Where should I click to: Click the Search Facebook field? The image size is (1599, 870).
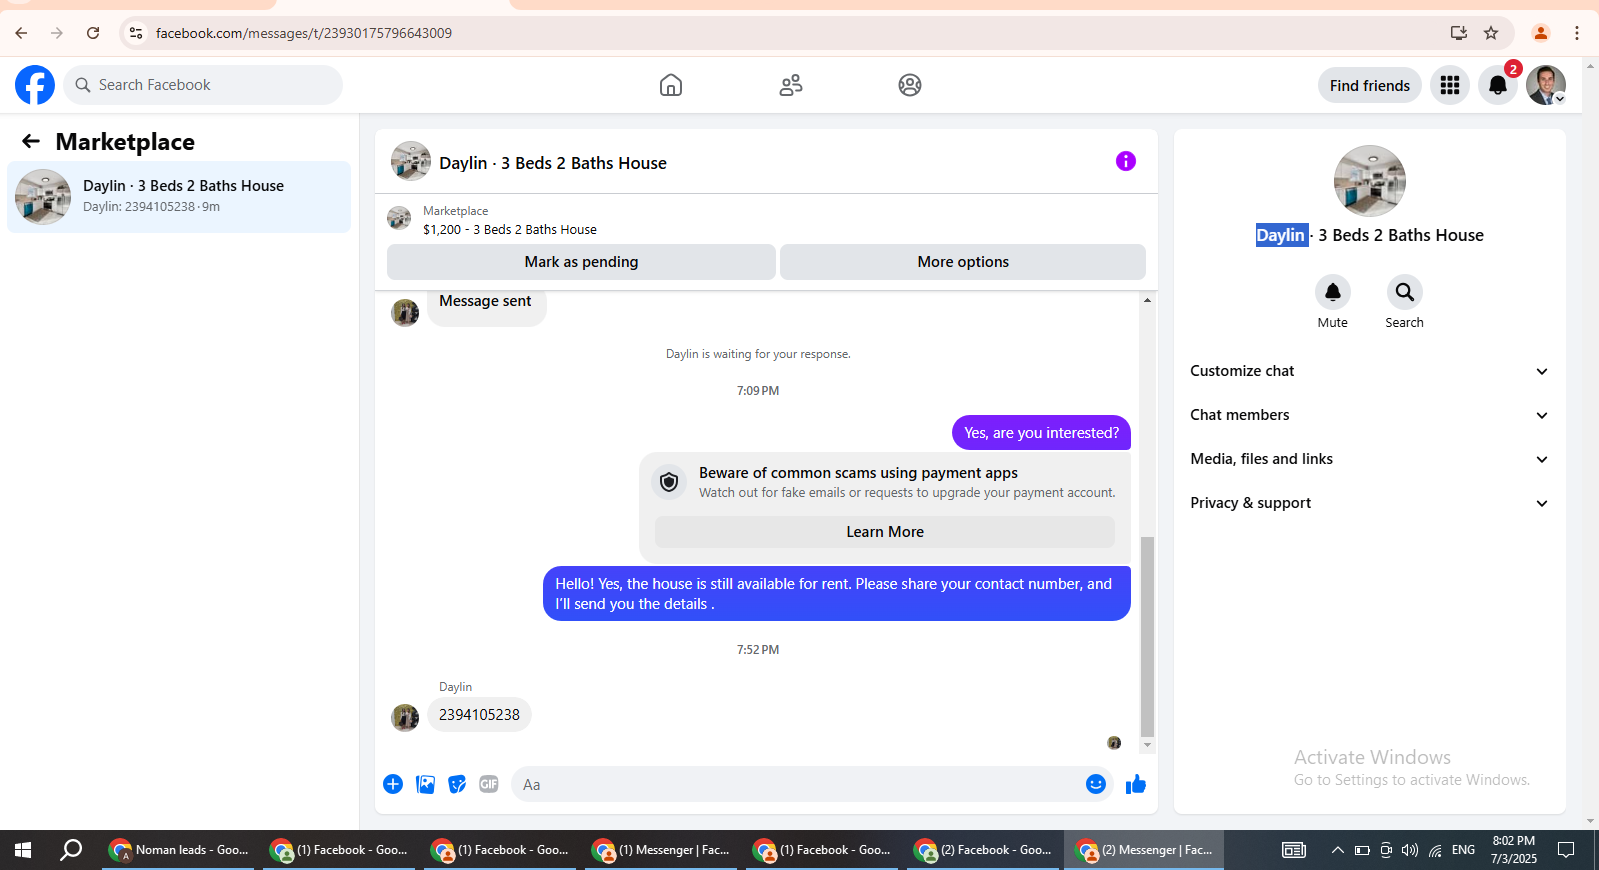click(x=203, y=85)
